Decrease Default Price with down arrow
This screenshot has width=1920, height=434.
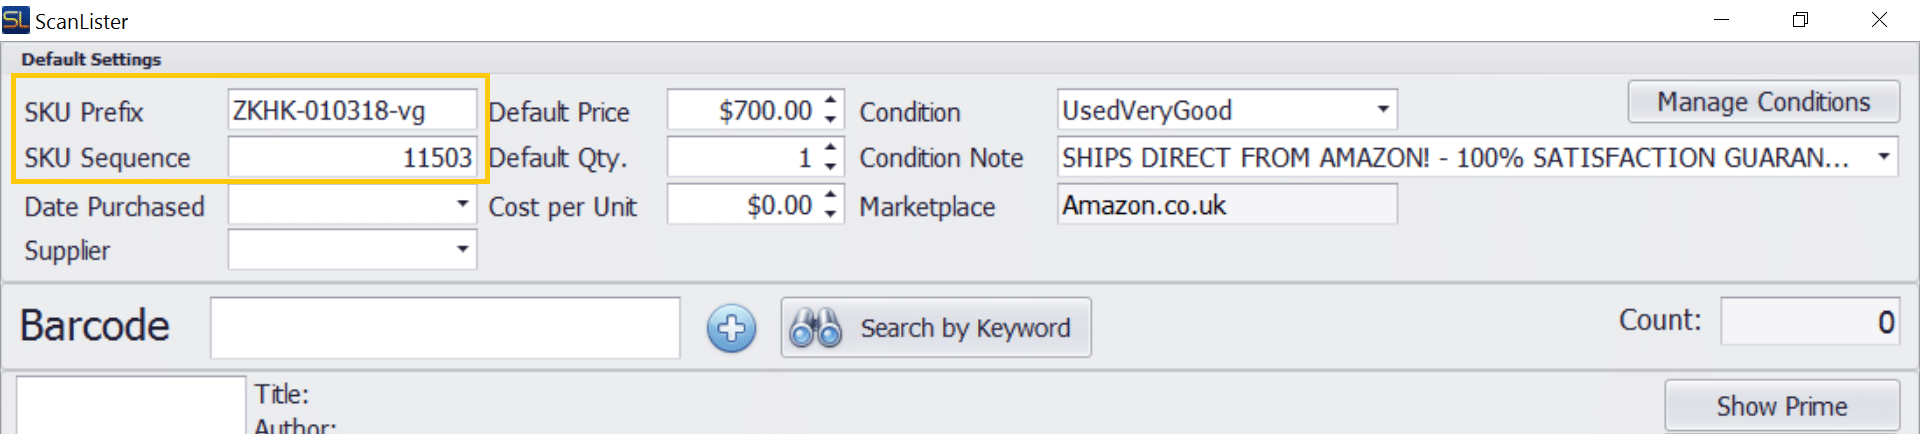831,119
